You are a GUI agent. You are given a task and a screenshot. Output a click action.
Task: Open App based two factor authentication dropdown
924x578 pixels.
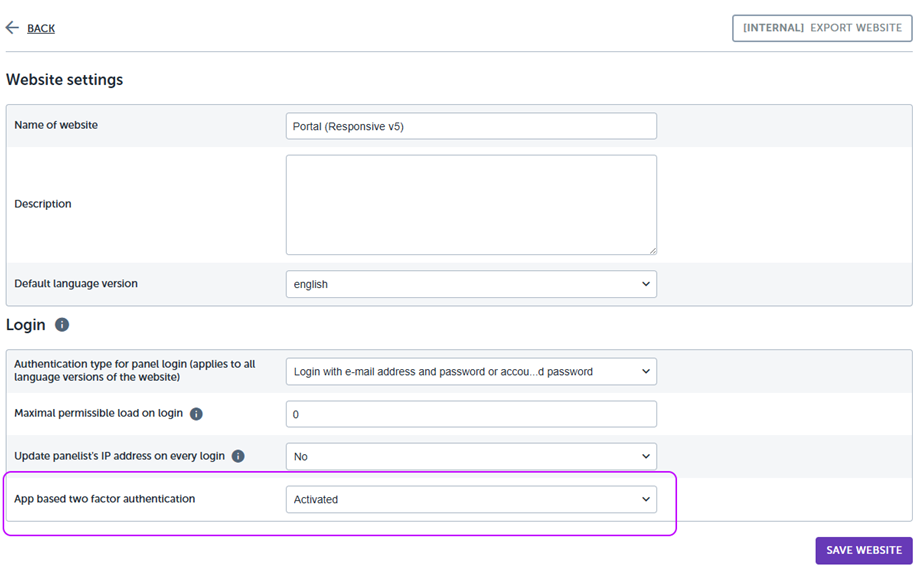click(x=471, y=499)
